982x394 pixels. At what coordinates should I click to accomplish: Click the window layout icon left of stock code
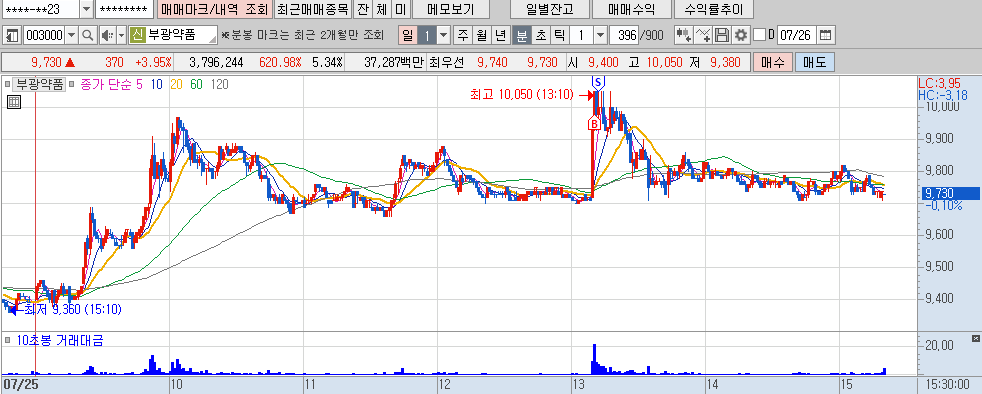pyautogui.click(x=12, y=35)
